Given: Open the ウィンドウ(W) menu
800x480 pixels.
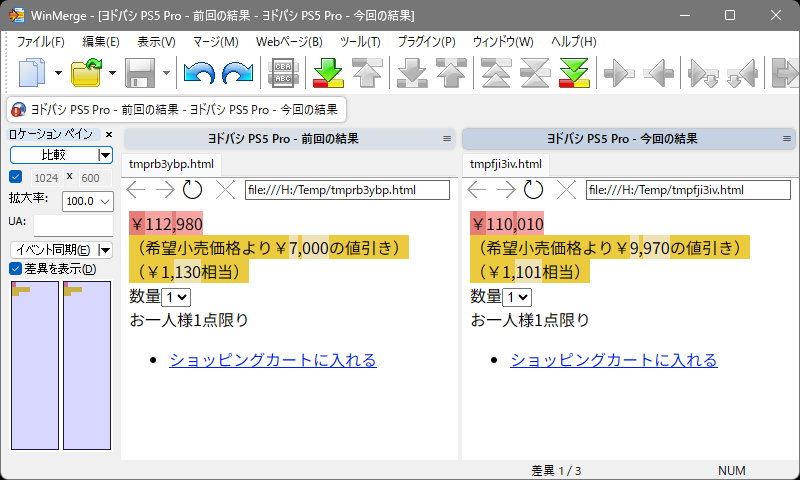Looking at the screenshot, I should click(503, 42).
